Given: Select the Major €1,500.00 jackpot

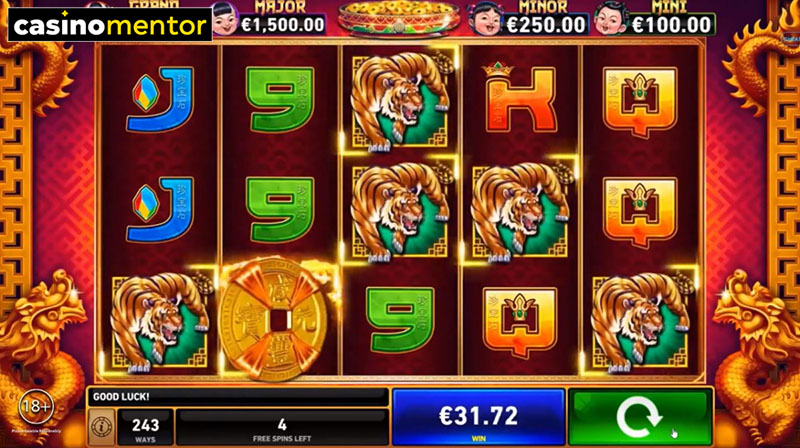Looking at the screenshot, I should click(270, 18).
